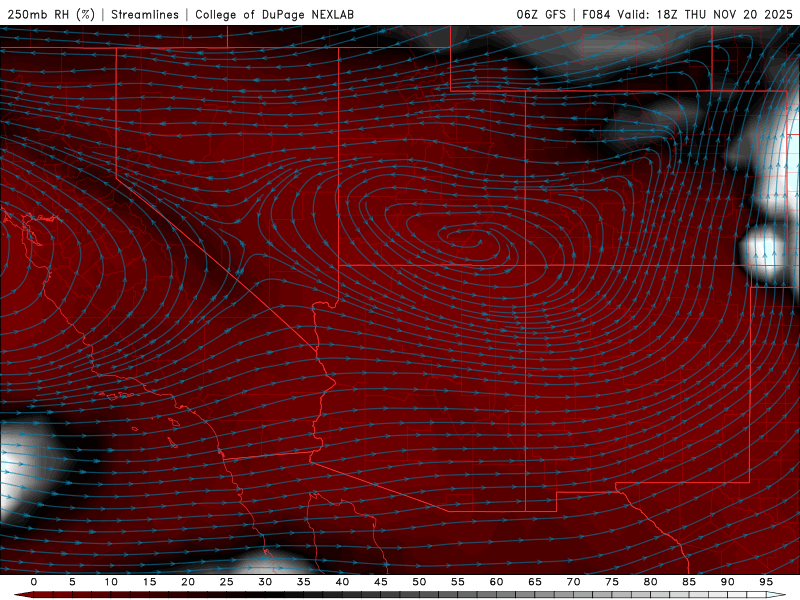Click the colorbar label '10'
This screenshot has width=800, height=600.
pos(111,582)
